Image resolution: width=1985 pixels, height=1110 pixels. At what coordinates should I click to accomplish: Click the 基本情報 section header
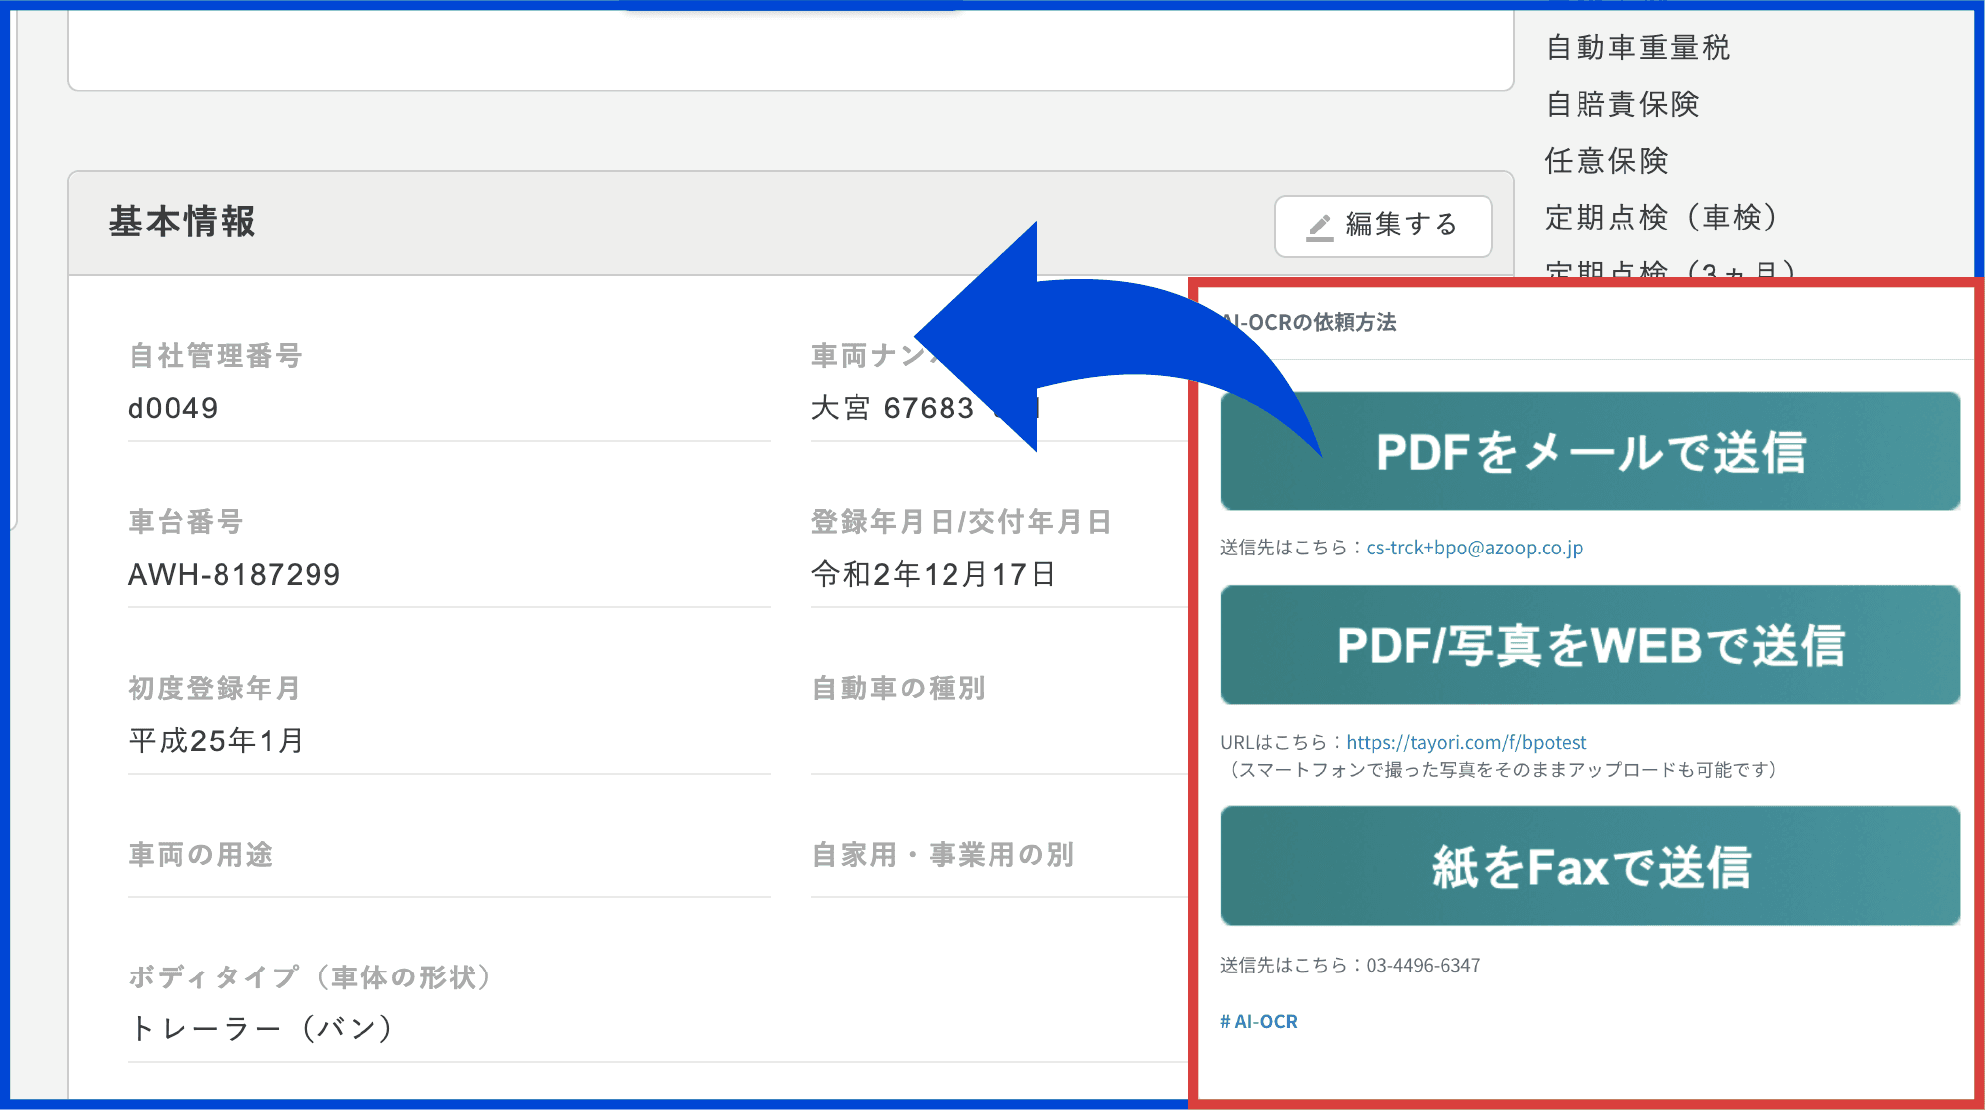point(182,222)
